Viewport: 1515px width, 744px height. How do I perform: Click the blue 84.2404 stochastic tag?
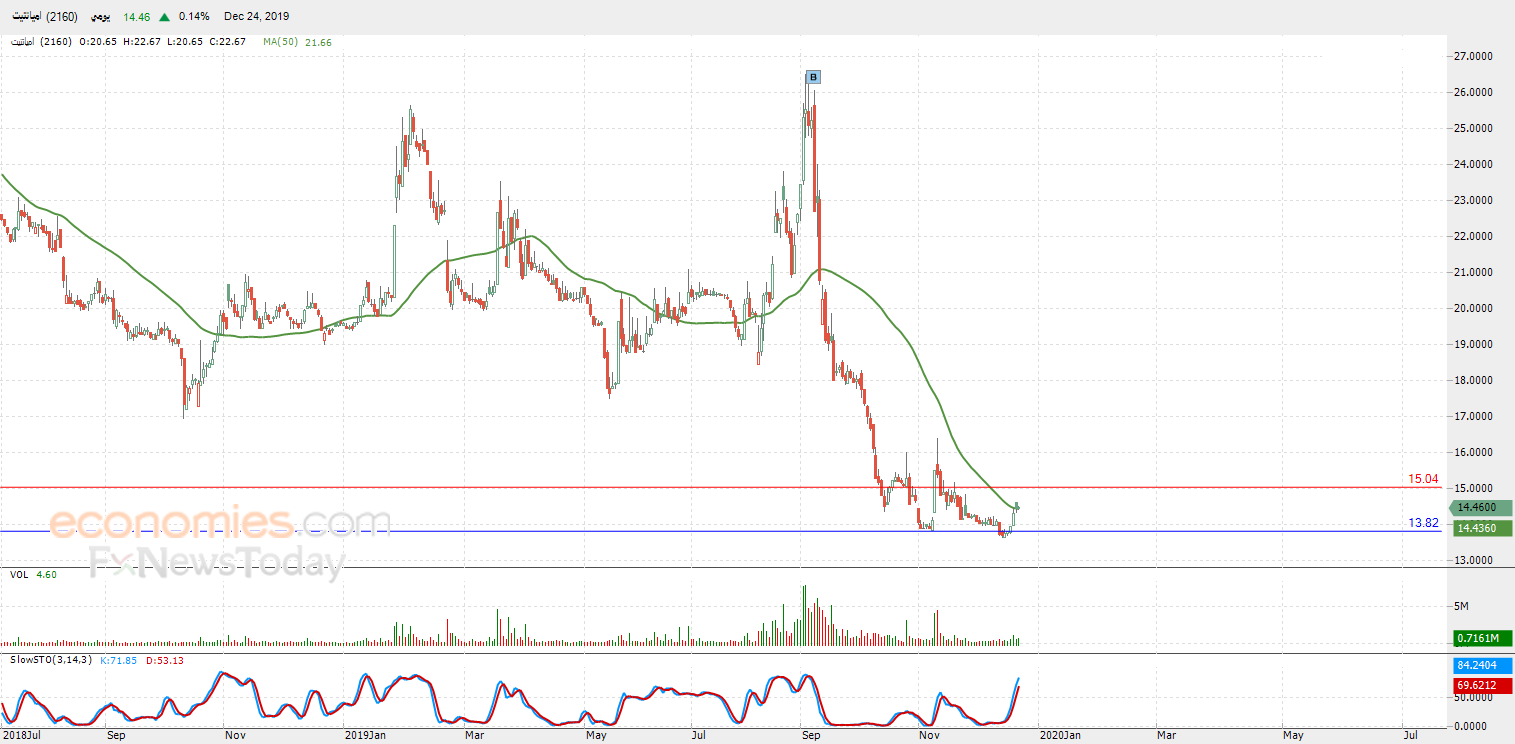tap(1484, 665)
